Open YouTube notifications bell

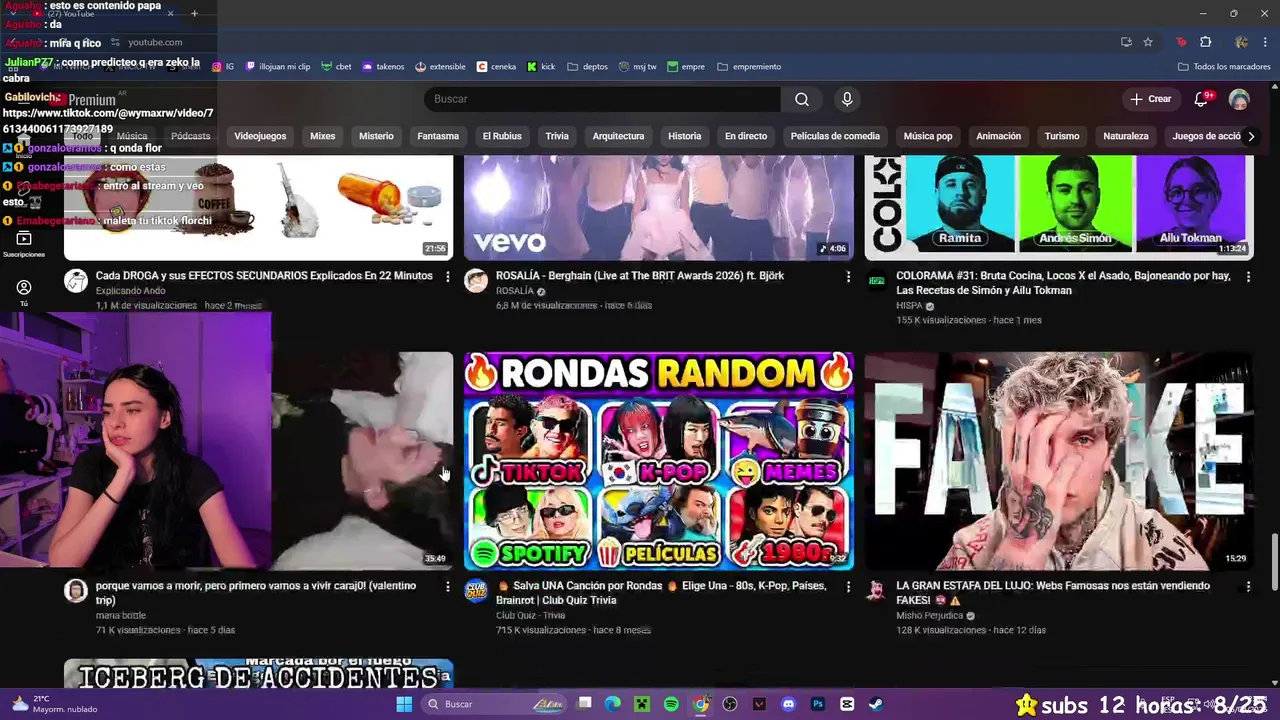tap(1202, 99)
